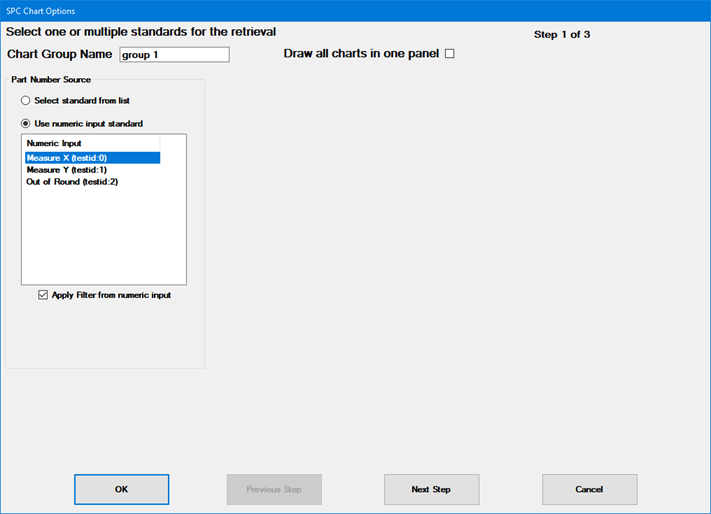Pick Measure Y (testid:1) entry
This screenshot has width=711, height=514.
tap(67, 170)
